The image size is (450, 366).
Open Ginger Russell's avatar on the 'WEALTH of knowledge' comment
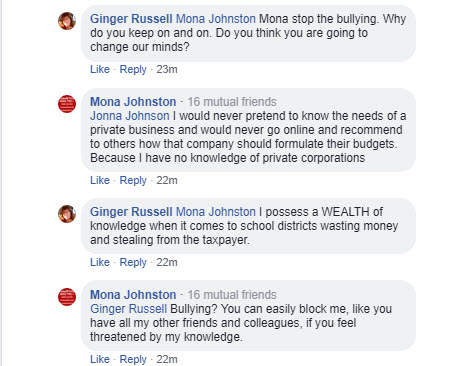pos(67,214)
